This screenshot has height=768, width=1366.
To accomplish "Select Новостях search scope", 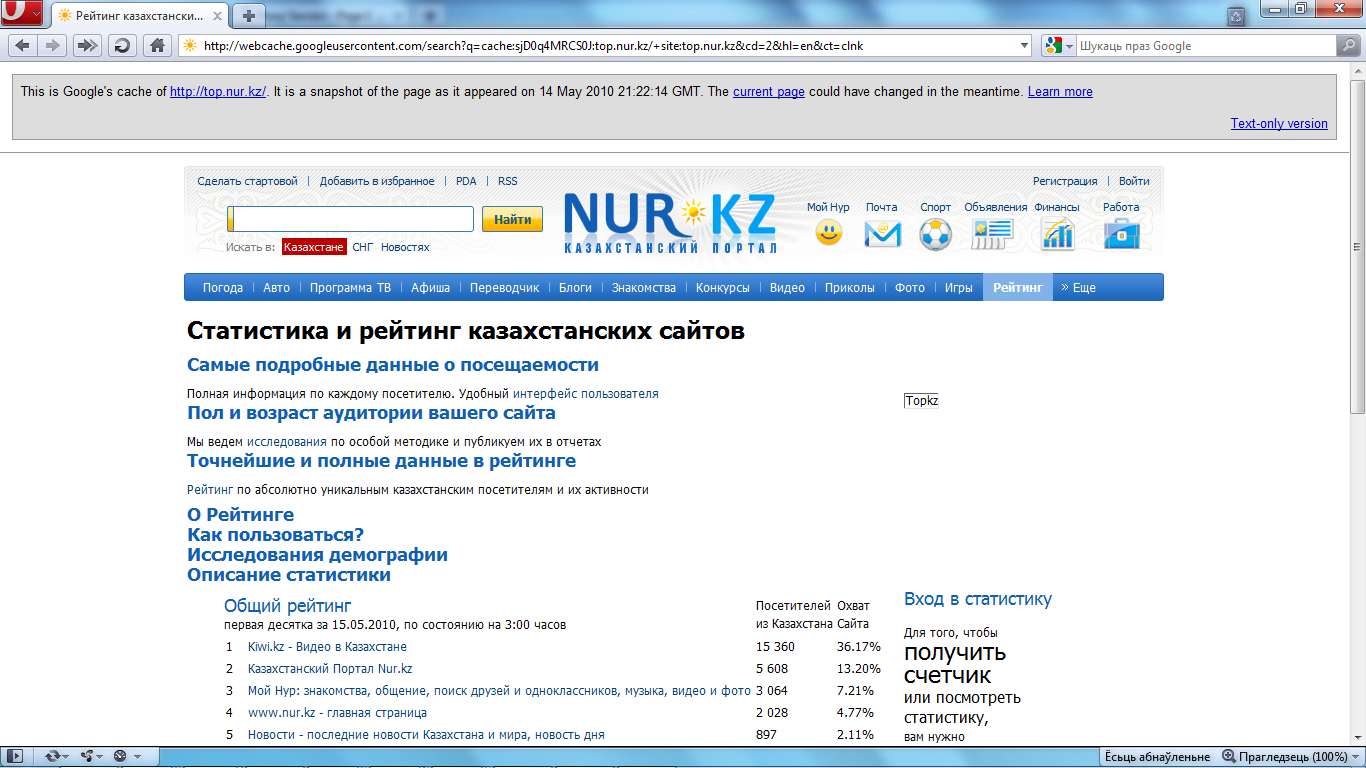I will (405, 247).
